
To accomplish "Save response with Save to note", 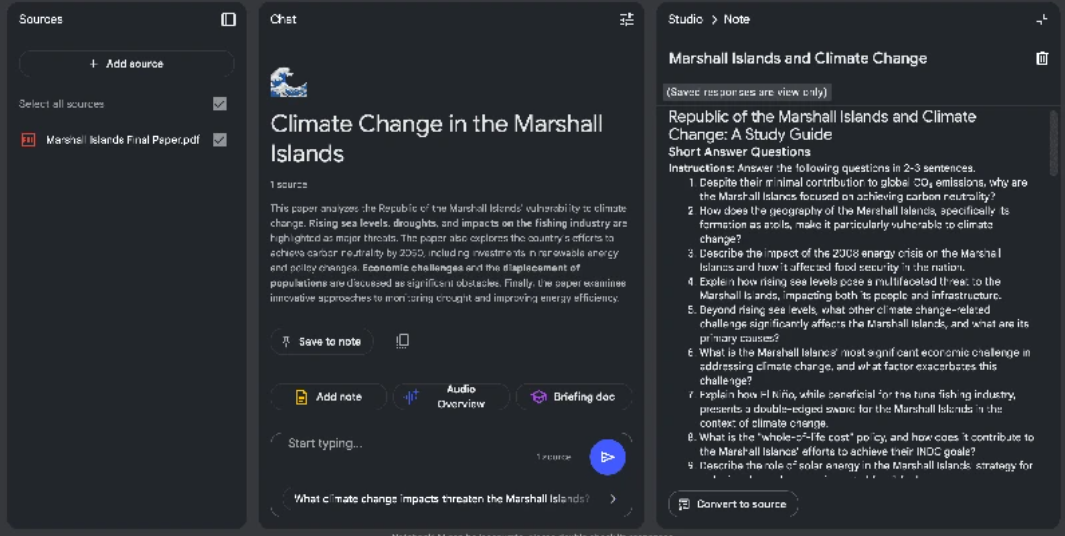I will point(321,341).
